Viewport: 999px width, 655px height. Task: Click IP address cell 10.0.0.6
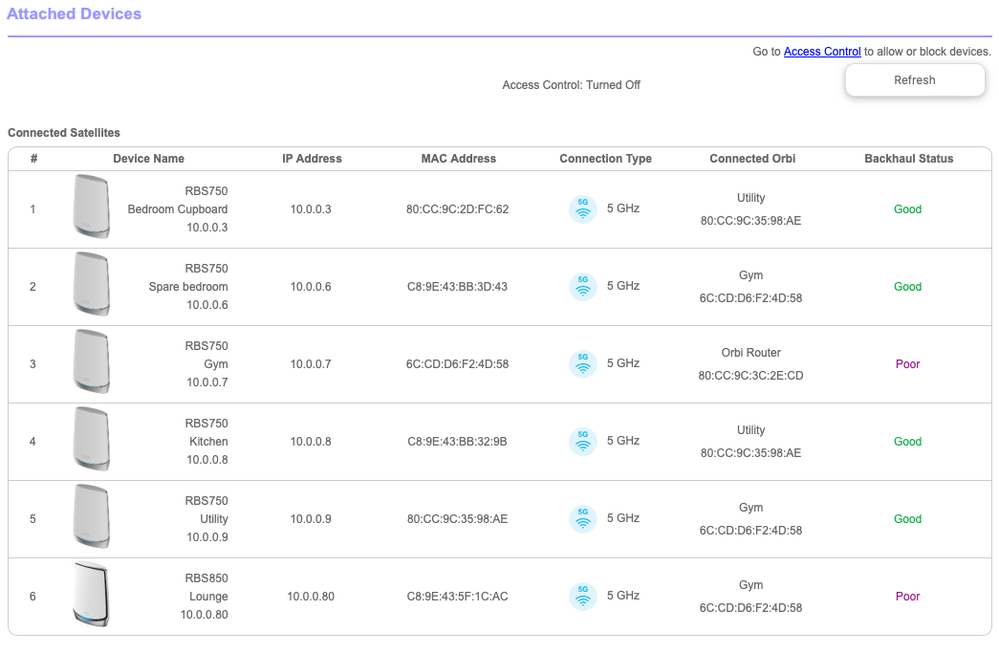[311, 287]
